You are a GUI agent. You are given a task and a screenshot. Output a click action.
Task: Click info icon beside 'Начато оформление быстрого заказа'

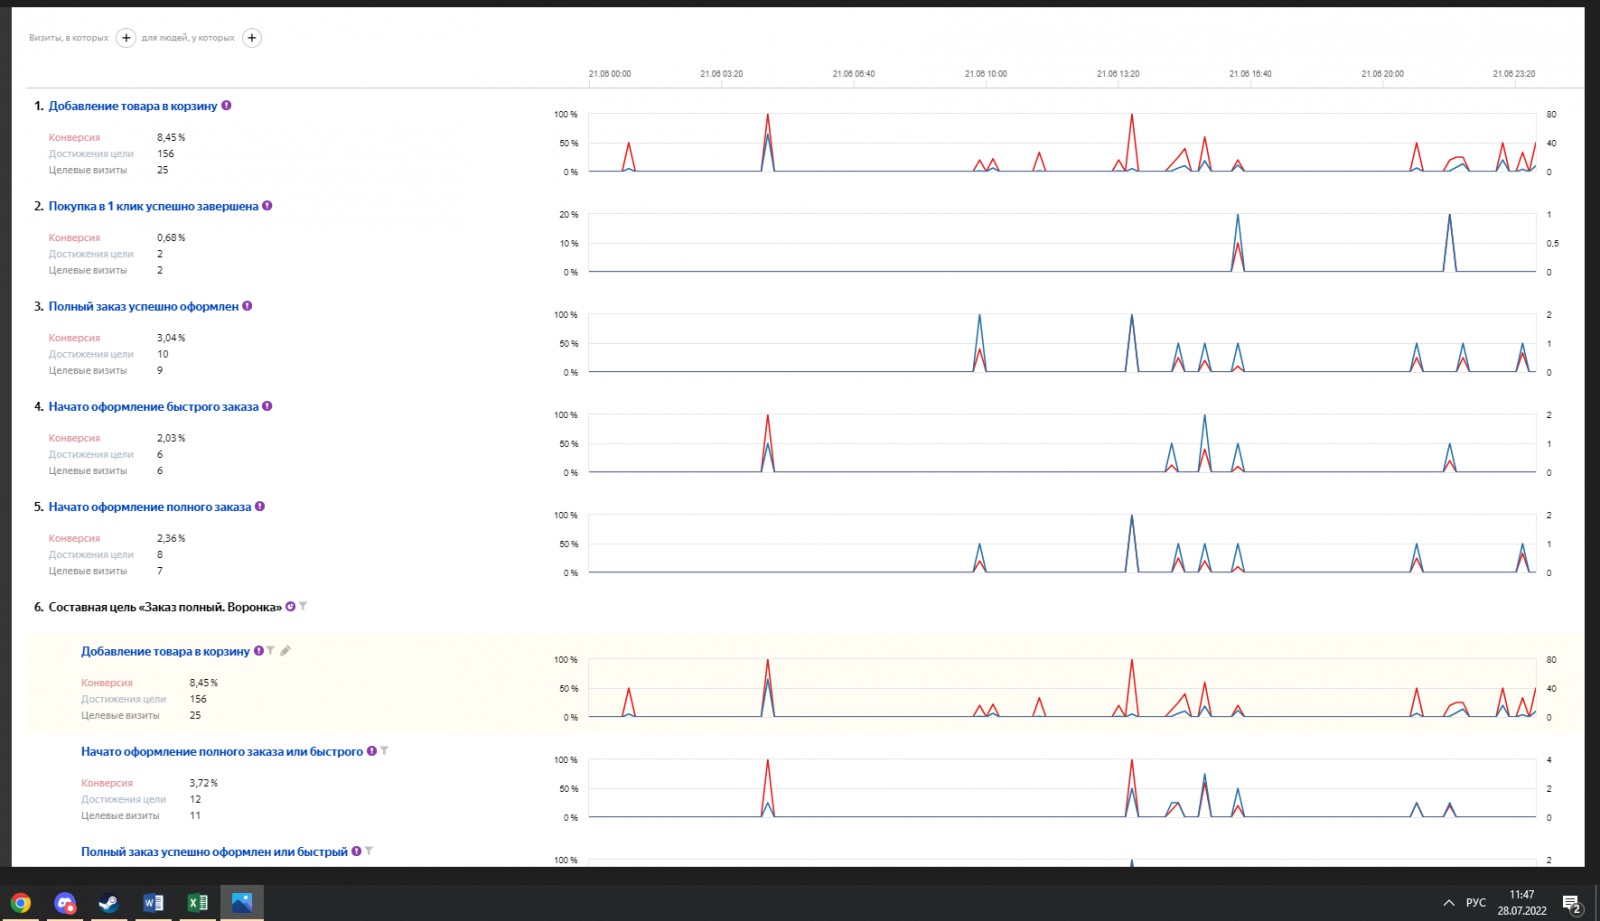(267, 406)
